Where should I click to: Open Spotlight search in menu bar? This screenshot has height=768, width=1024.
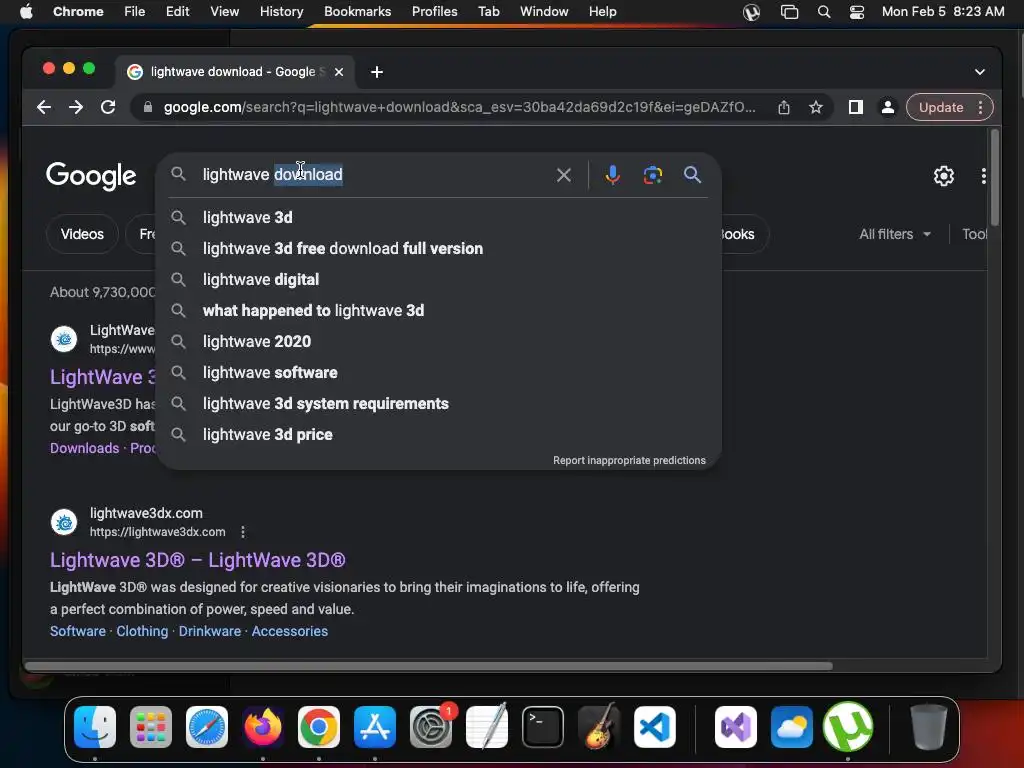coord(824,12)
